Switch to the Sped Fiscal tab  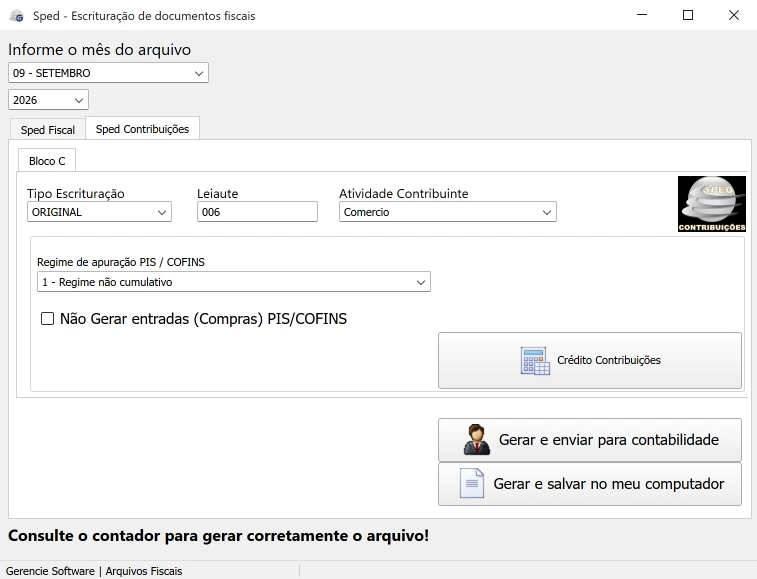coord(48,130)
